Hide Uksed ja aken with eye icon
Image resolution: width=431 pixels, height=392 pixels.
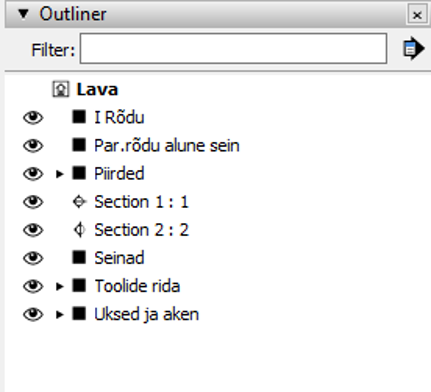[x=33, y=314]
